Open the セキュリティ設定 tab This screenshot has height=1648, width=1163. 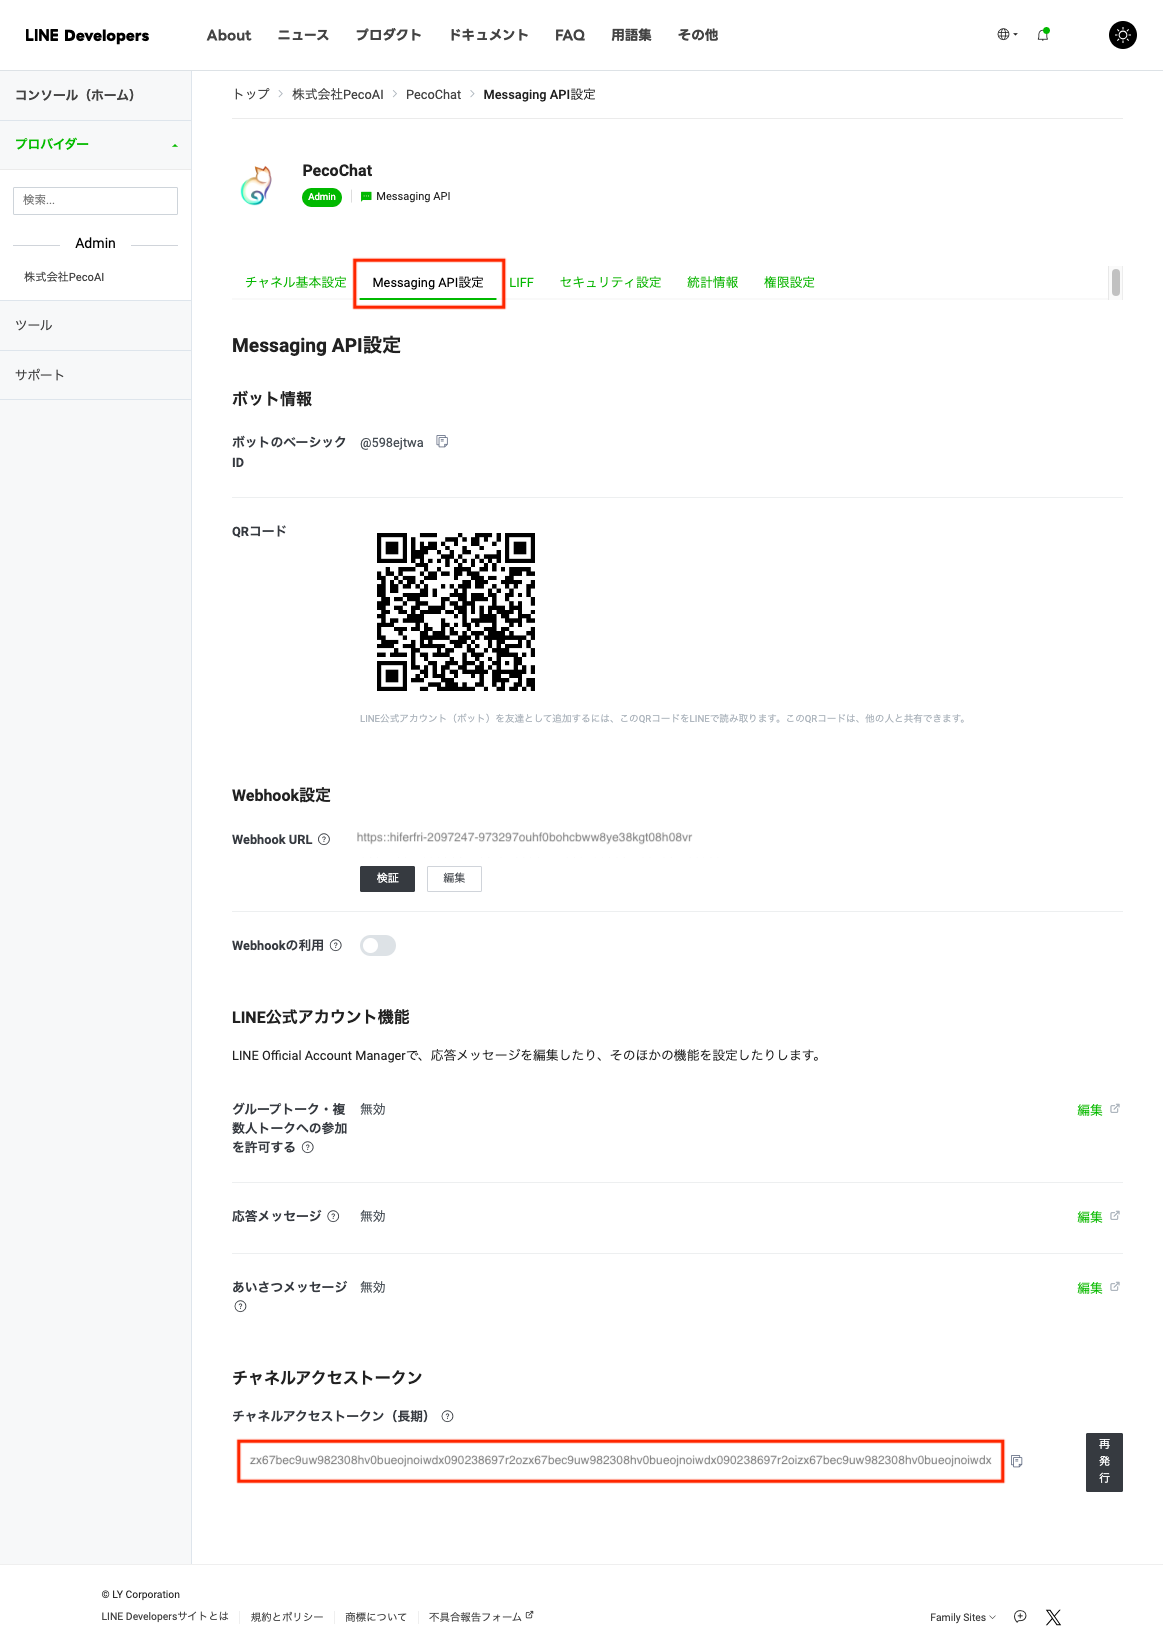pyautogui.click(x=610, y=282)
